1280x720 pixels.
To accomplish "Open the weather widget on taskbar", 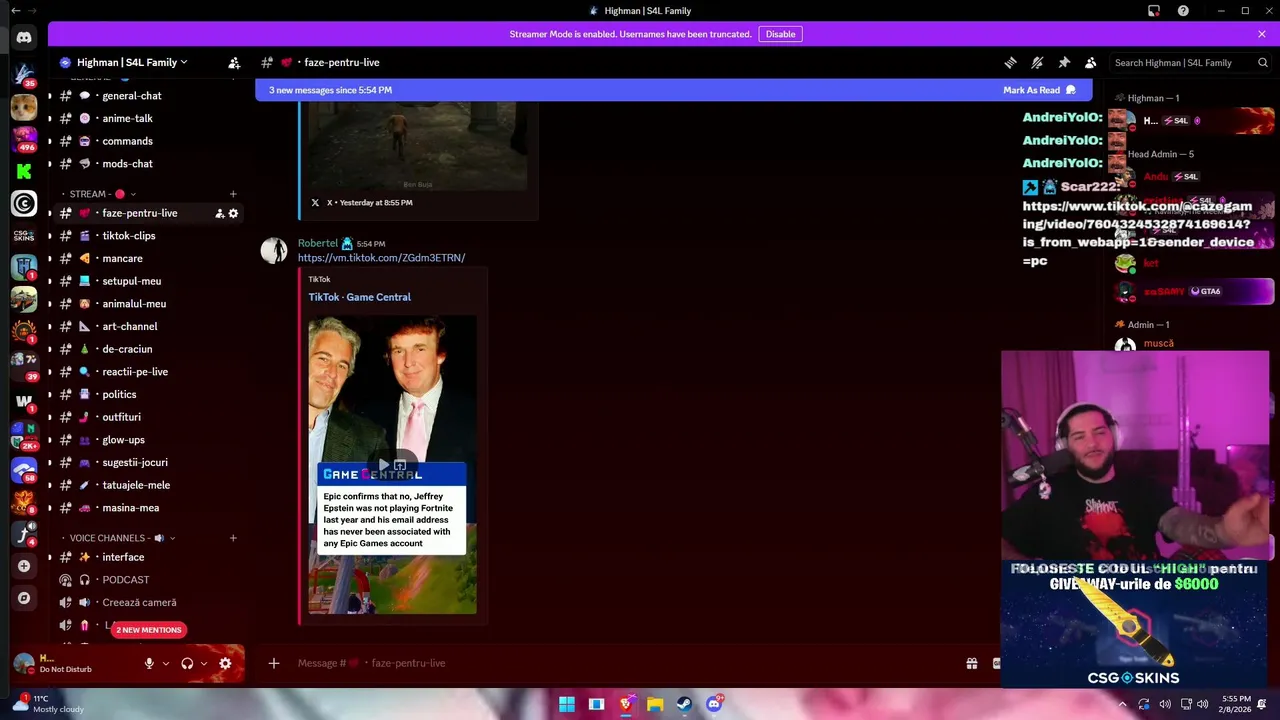I will coord(48,704).
